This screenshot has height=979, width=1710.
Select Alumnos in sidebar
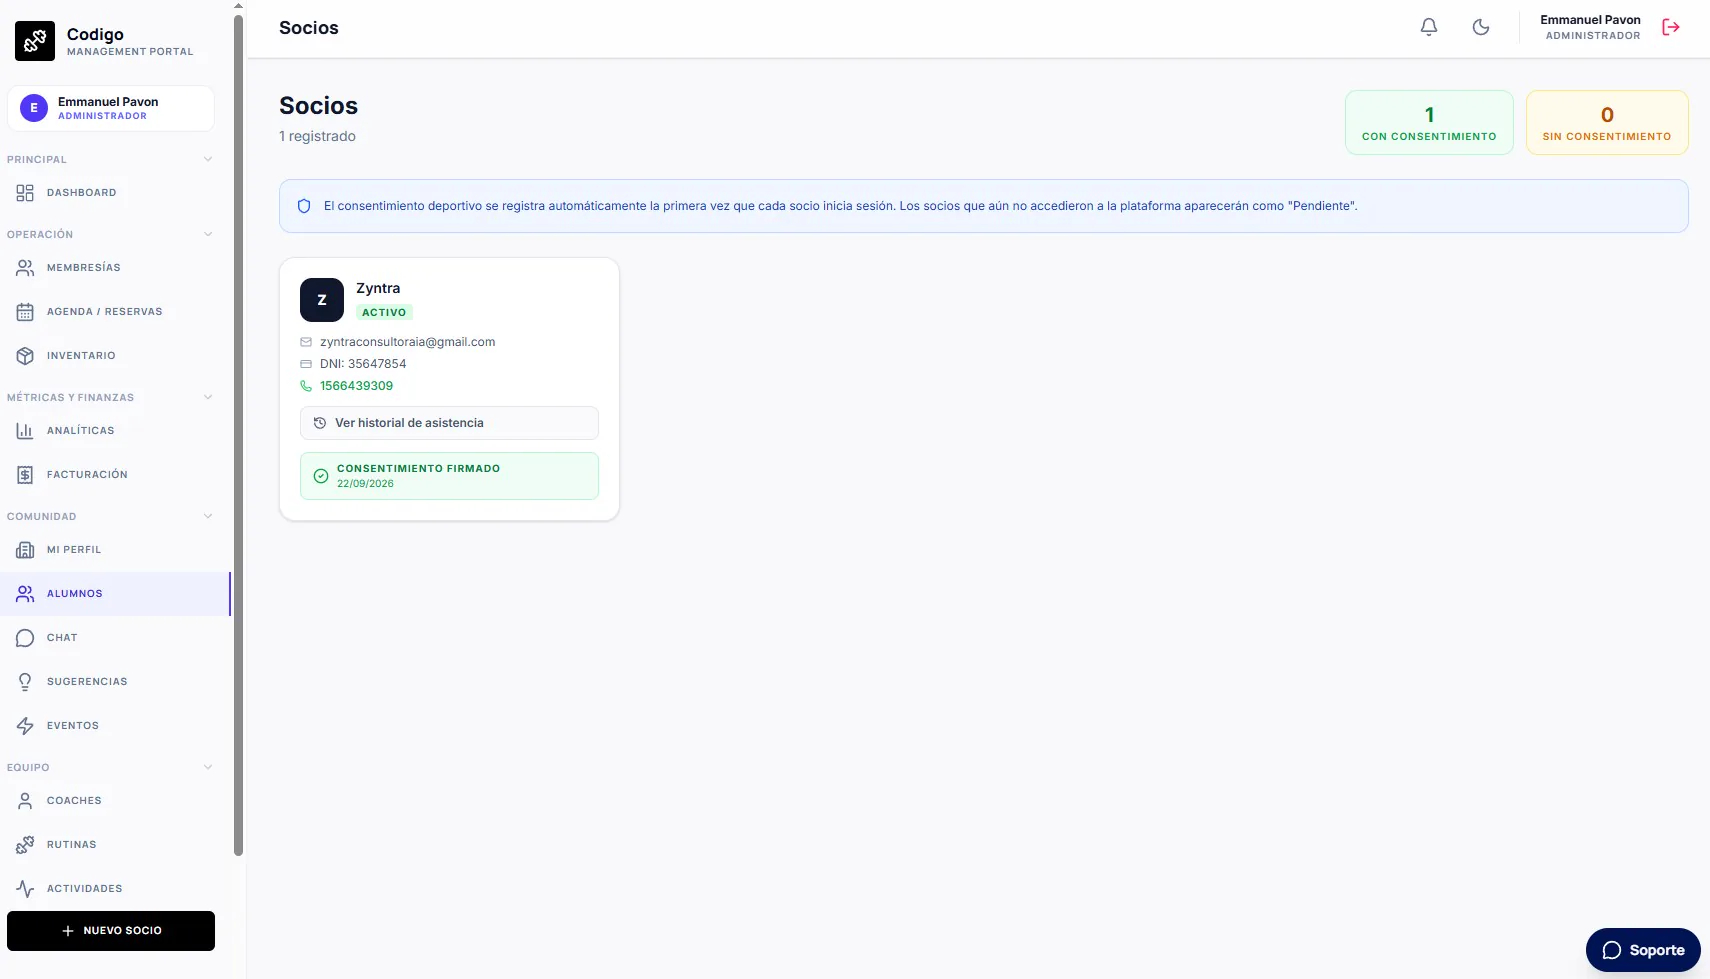115,594
